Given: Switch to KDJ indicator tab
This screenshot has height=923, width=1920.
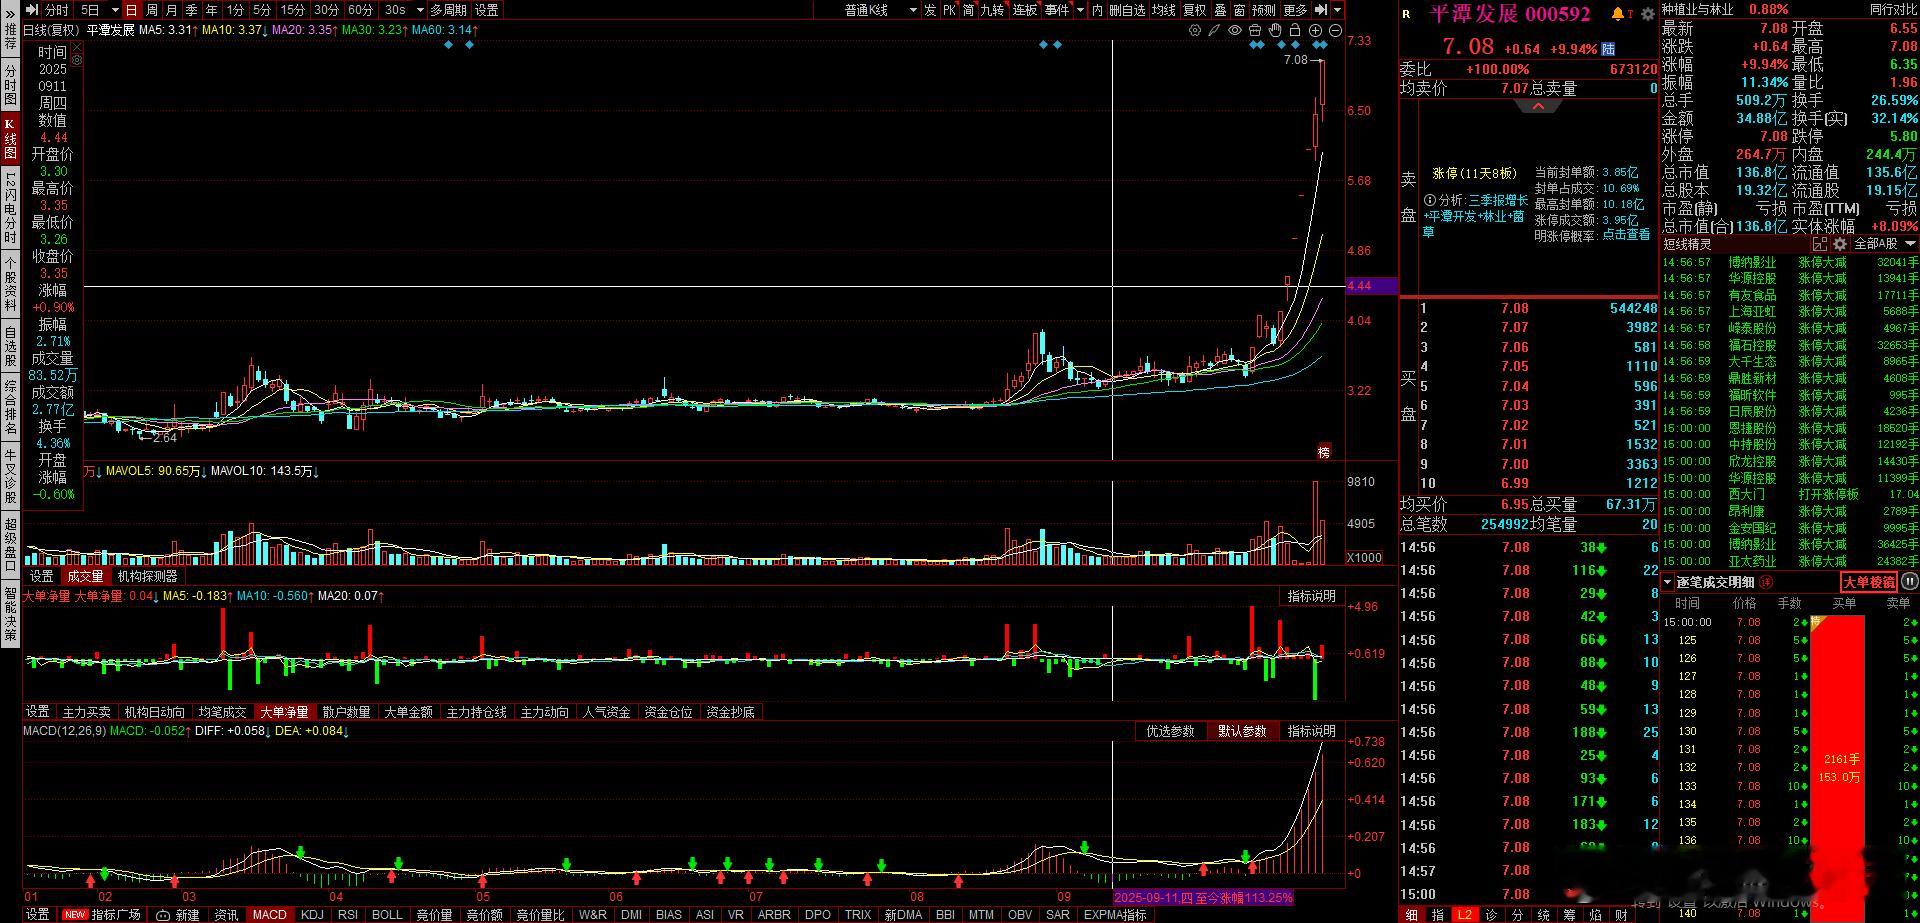Looking at the screenshot, I should [x=312, y=915].
